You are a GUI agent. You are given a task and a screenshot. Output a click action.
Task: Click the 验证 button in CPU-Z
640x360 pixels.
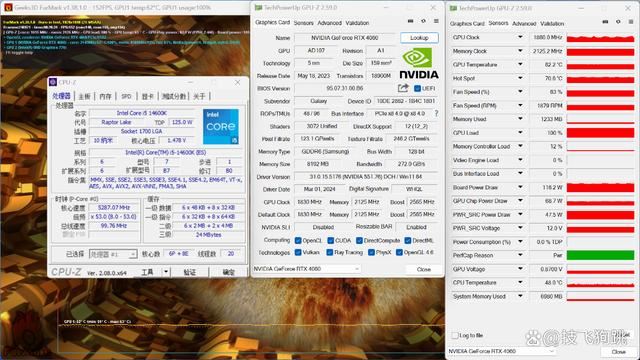(x=189, y=272)
